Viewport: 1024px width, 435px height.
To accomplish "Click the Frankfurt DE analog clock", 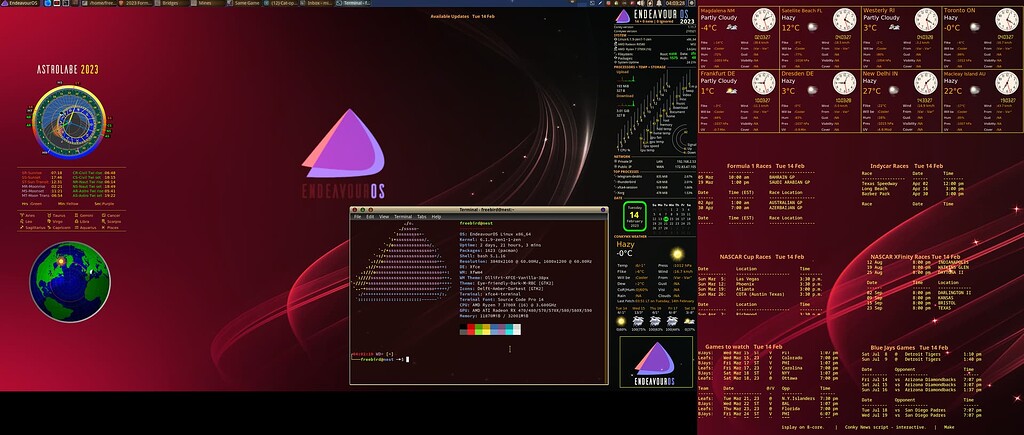I will (x=763, y=83).
